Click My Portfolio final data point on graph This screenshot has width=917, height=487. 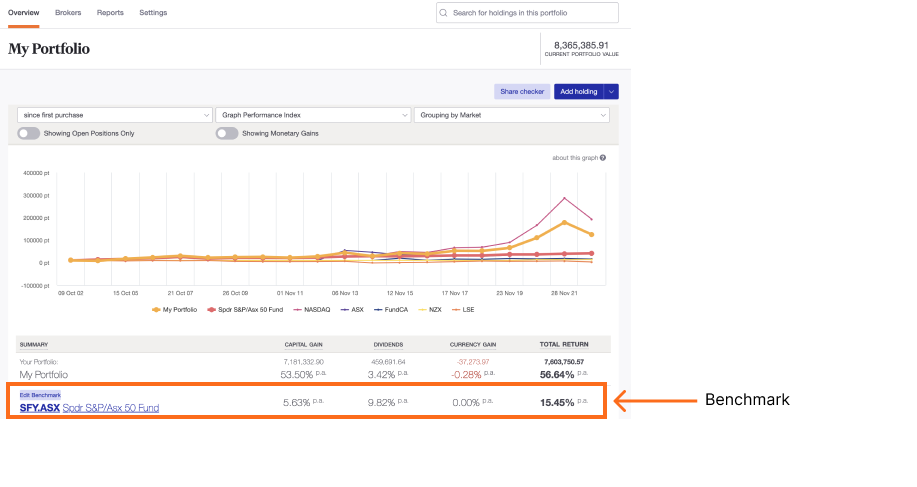pyautogui.click(x=592, y=234)
